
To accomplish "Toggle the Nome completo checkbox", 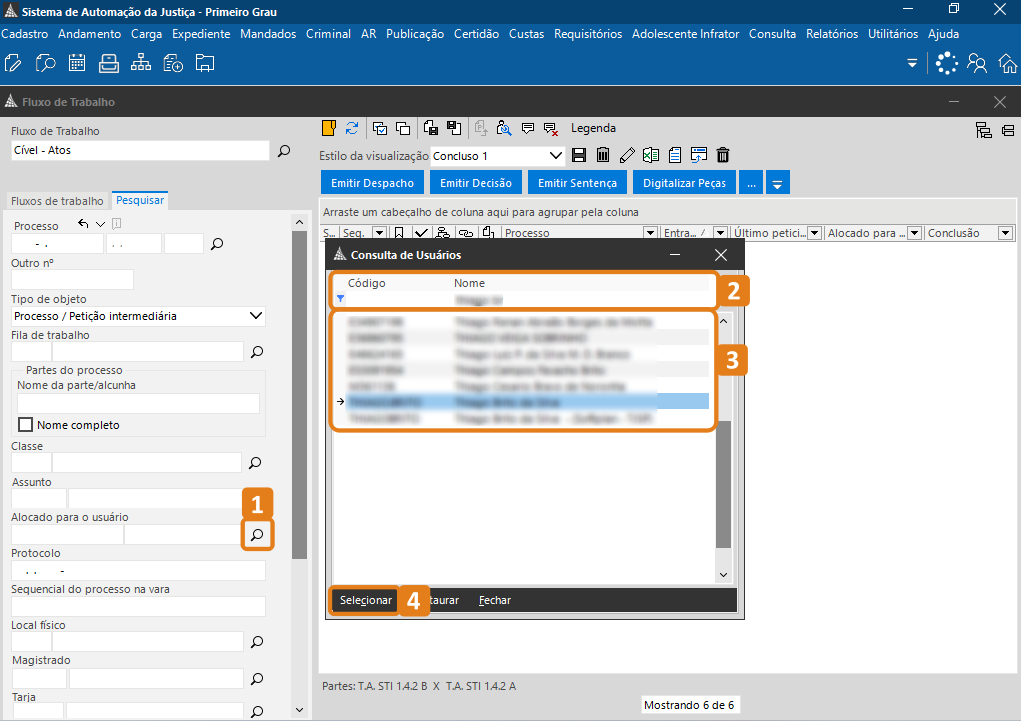I will 25,425.
